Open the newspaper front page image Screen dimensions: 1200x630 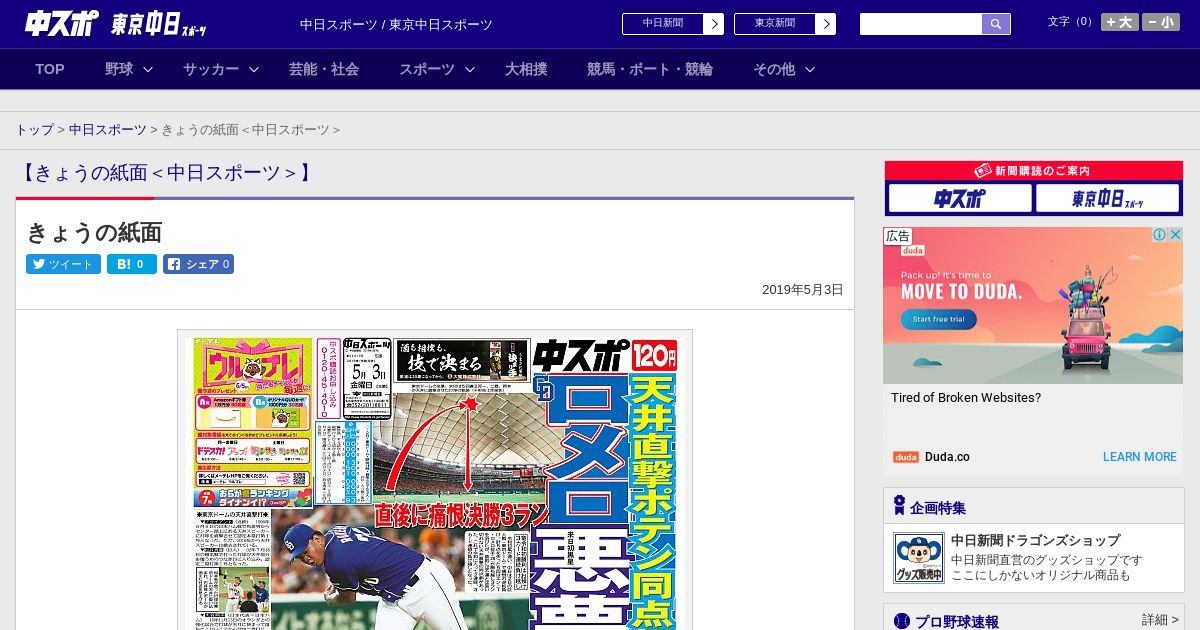(x=435, y=480)
